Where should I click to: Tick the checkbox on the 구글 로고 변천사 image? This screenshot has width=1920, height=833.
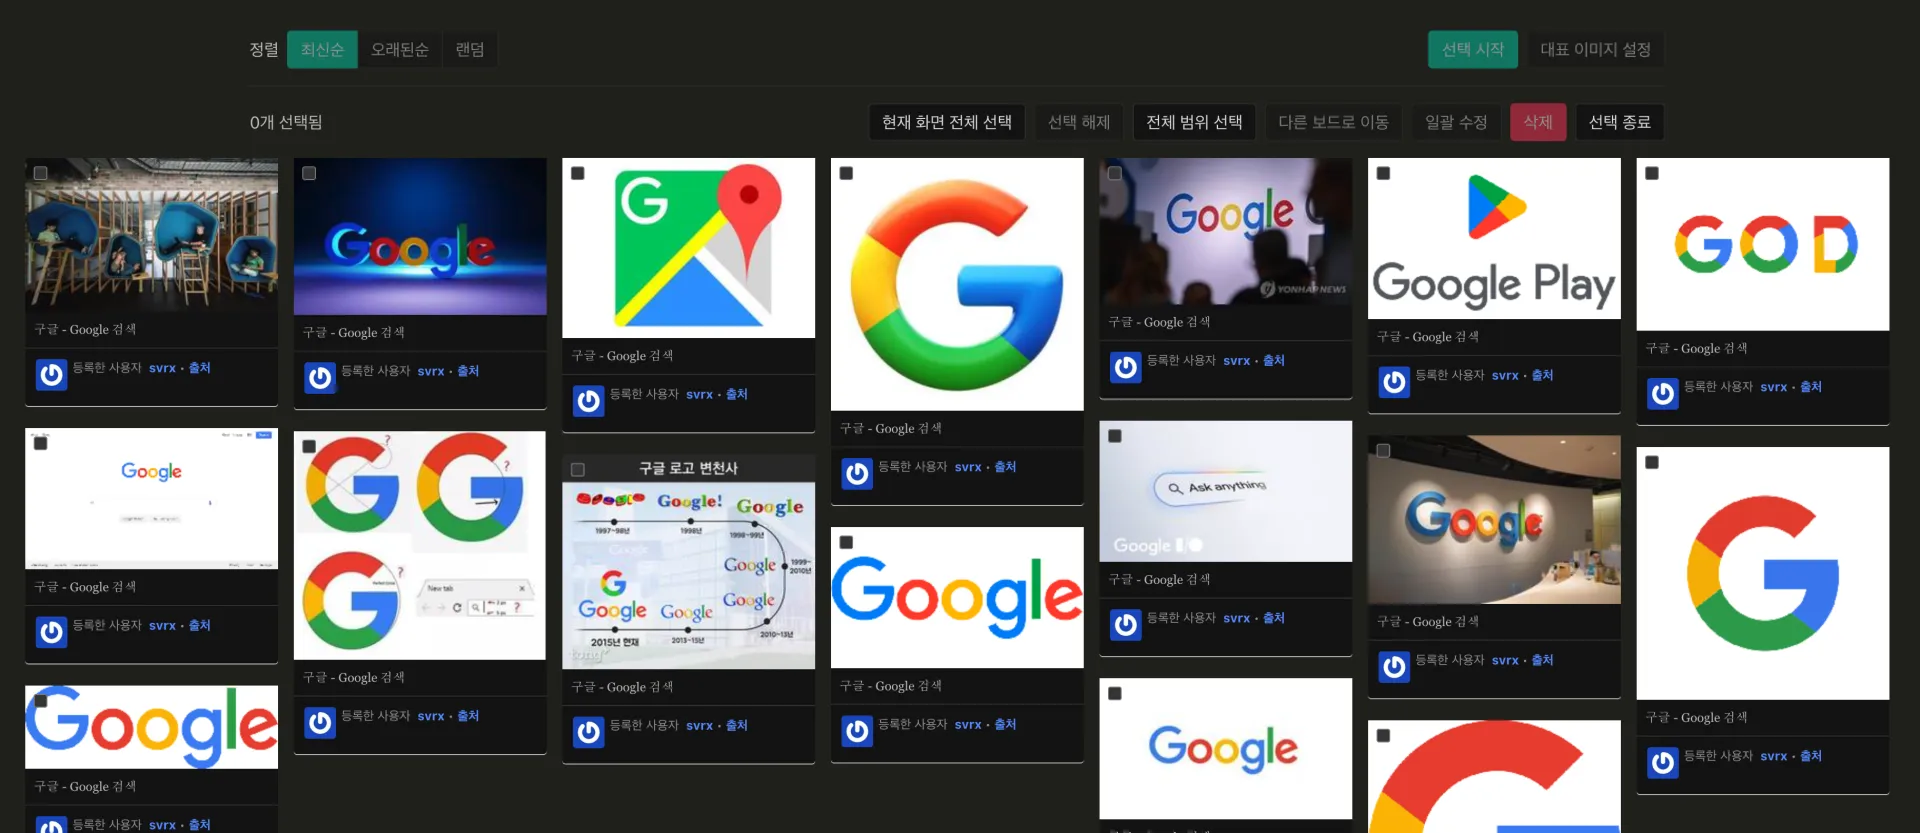pos(578,469)
